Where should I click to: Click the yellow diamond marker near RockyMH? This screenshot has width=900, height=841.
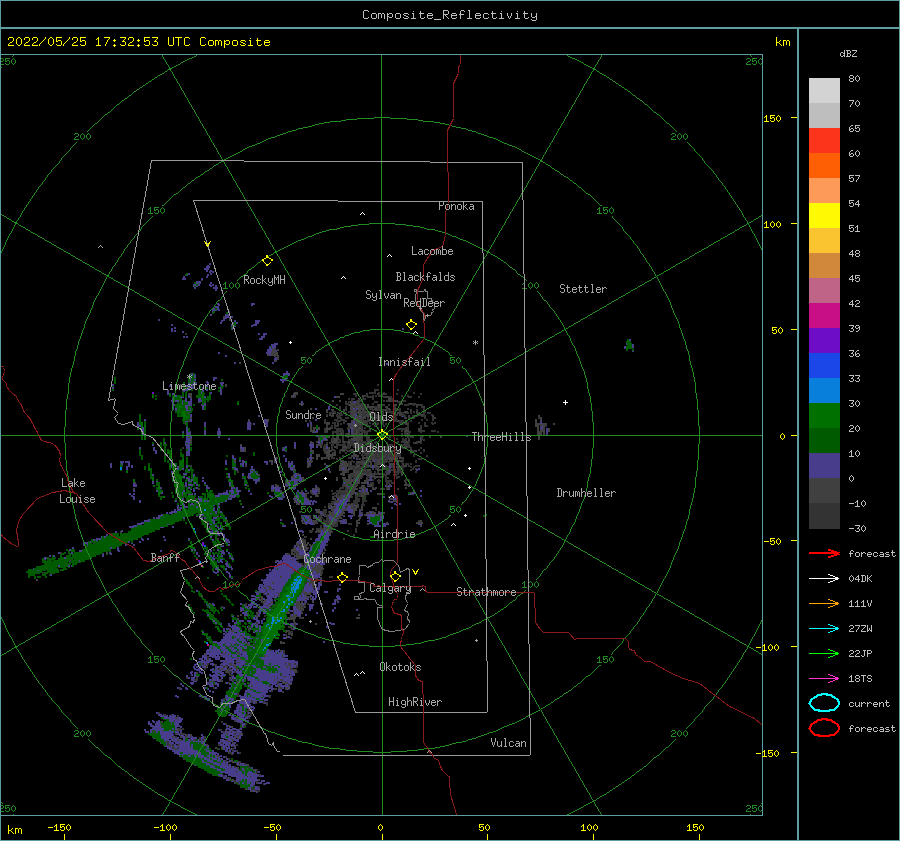coord(267,261)
